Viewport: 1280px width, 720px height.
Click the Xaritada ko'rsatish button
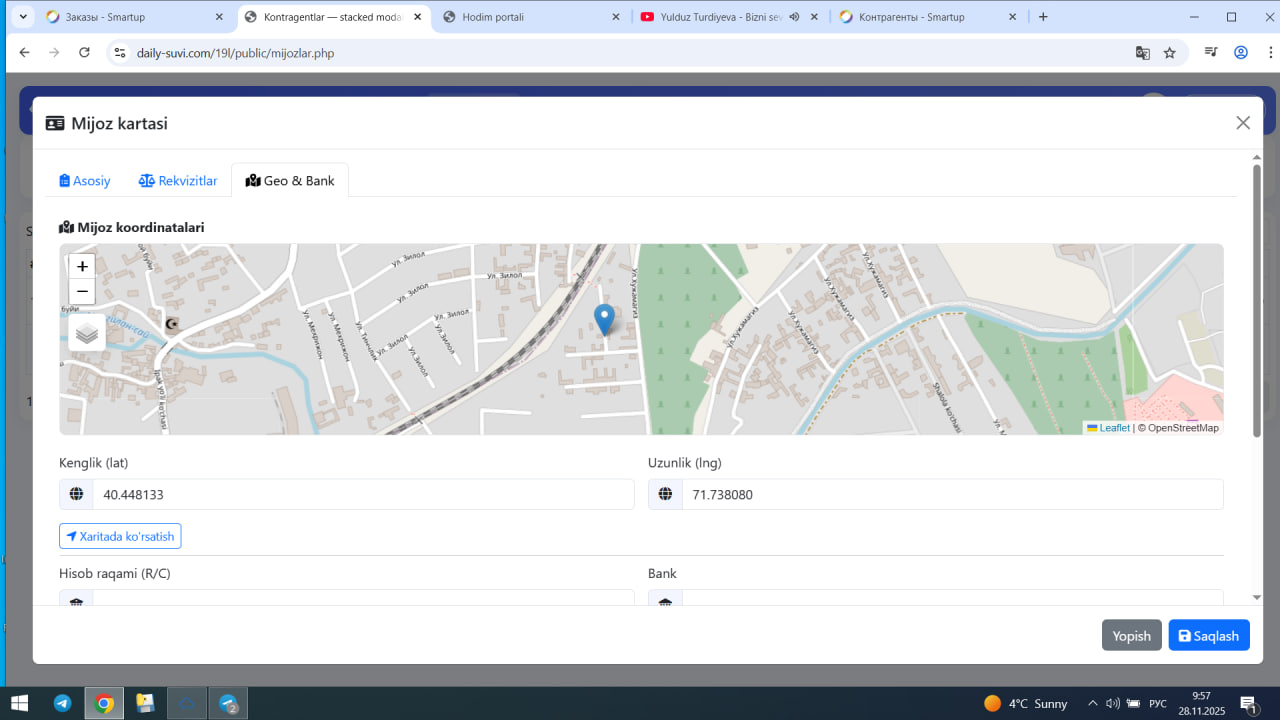[x=120, y=536]
